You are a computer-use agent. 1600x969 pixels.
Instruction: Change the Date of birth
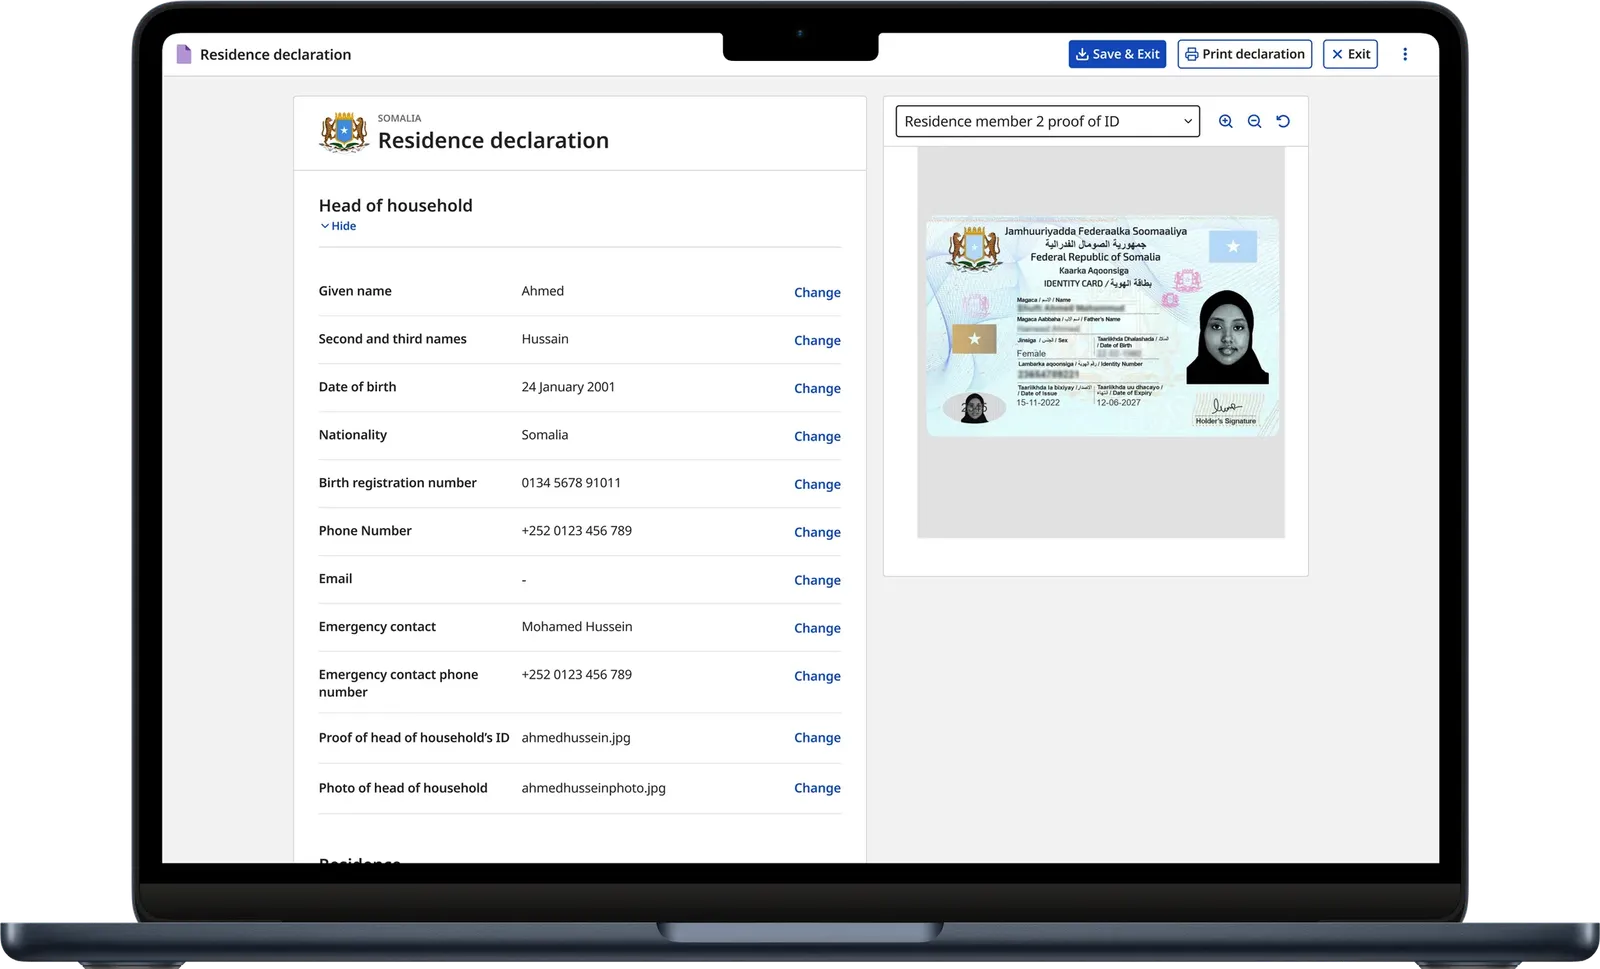(x=817, y=388)
